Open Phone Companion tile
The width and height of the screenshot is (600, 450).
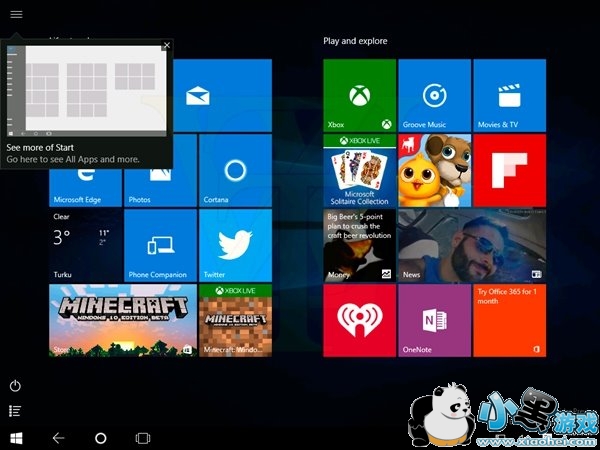click(160, 246)
